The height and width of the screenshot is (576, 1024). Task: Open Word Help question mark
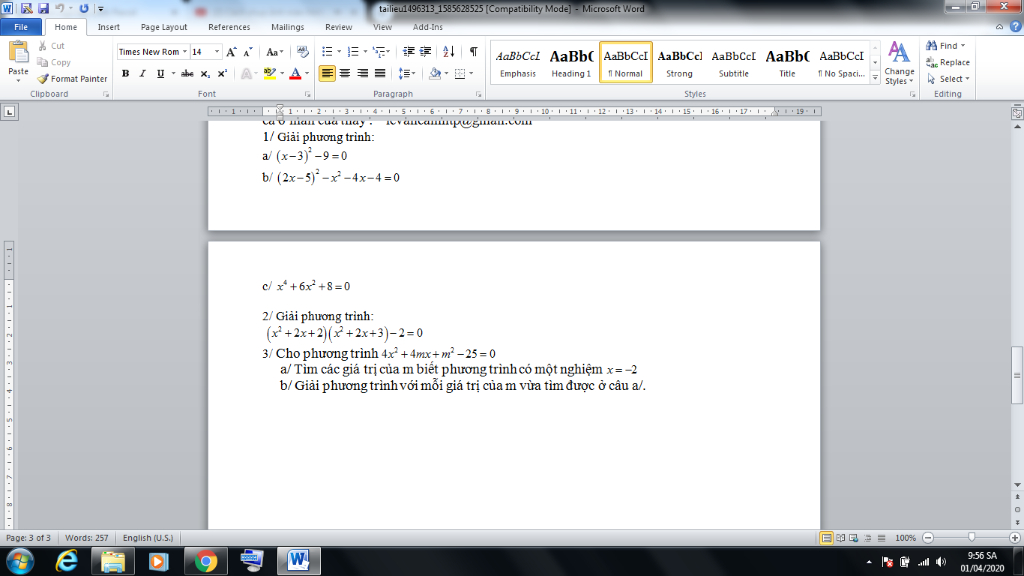pyautogui.click(x=1016, y=27)
